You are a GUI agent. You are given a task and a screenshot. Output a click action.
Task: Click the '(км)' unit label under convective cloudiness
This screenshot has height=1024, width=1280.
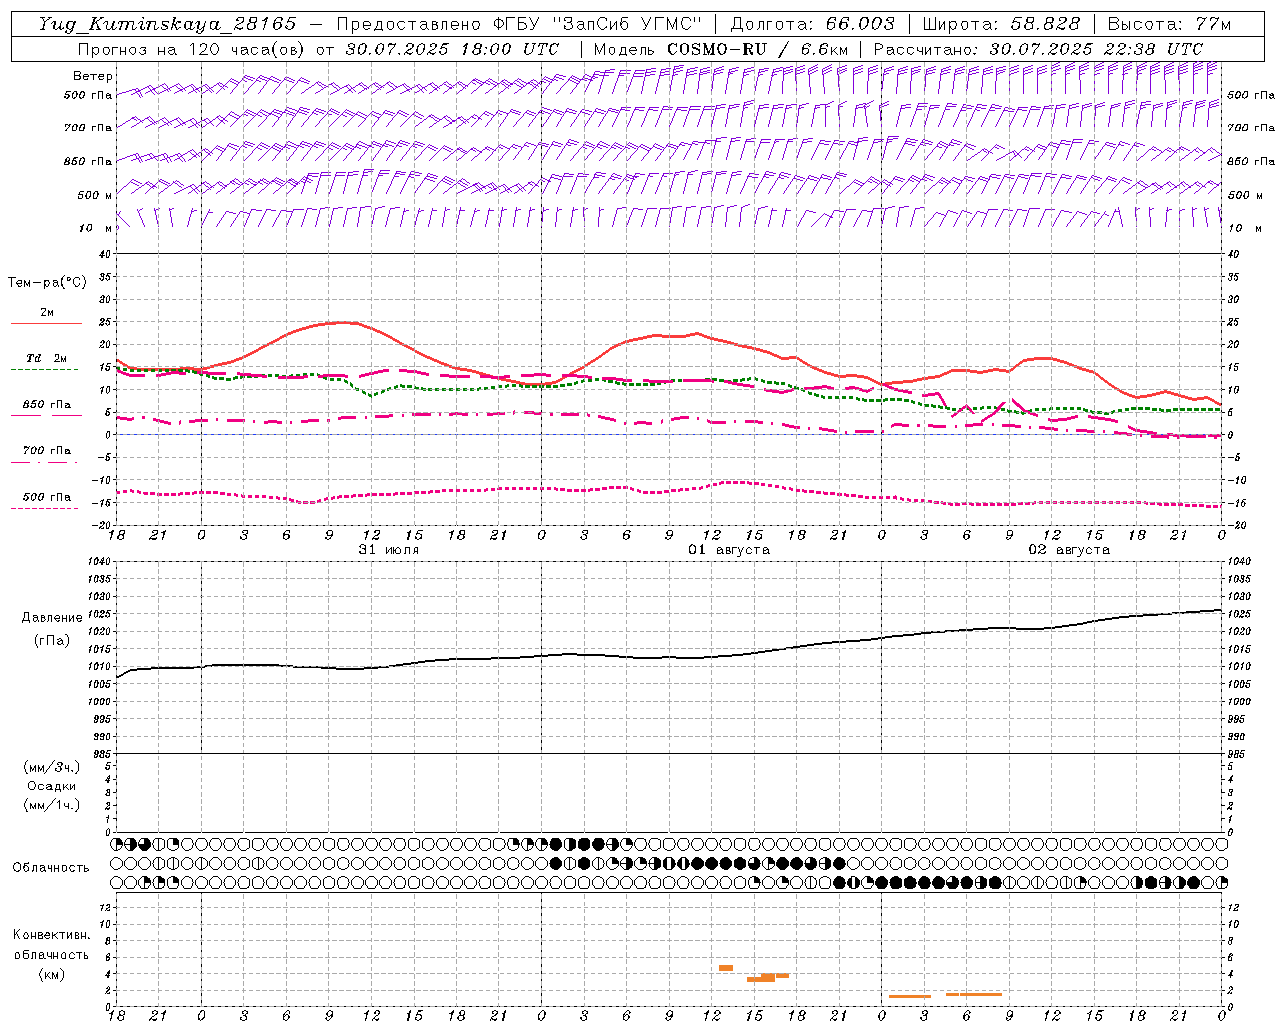click(x=51, y=974)
